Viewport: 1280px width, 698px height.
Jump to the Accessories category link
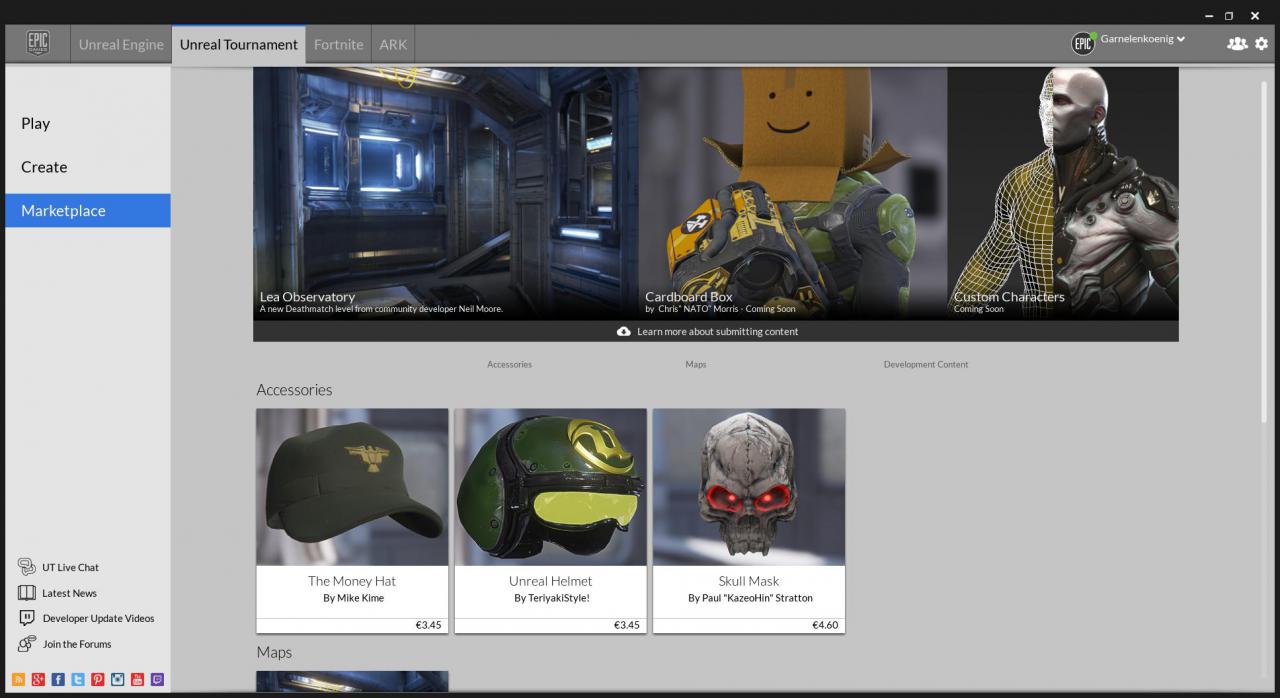pos(509,364)
